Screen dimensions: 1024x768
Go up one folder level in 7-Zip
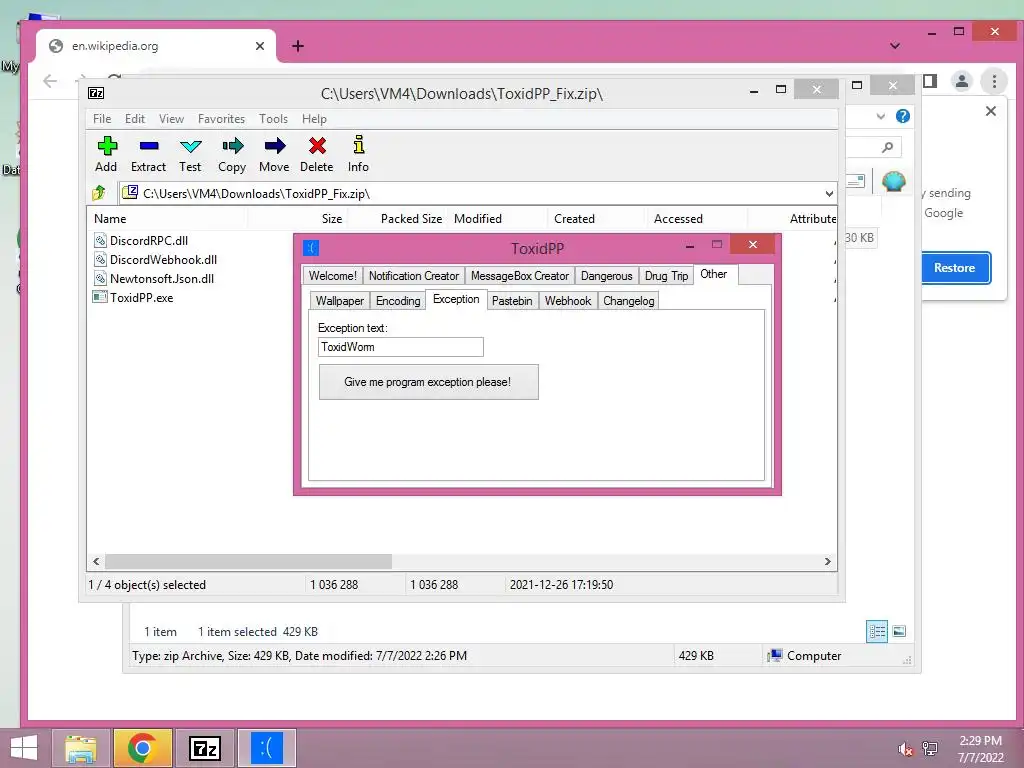(99, 193)
